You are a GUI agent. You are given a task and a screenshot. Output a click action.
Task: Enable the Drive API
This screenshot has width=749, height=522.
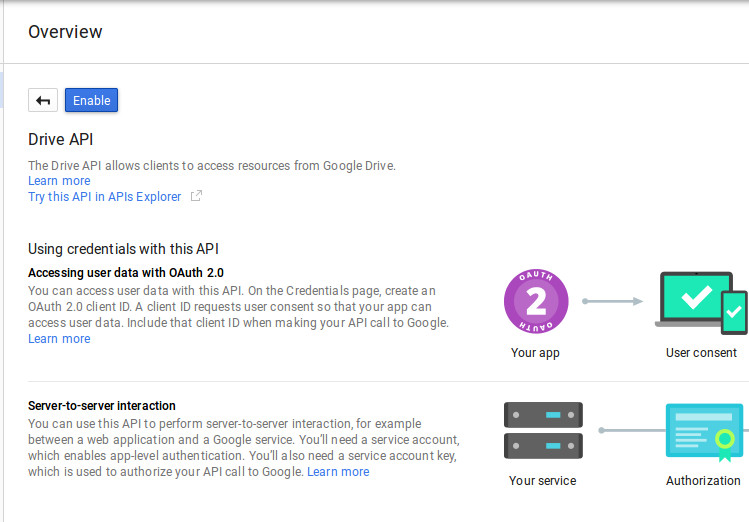91,100
